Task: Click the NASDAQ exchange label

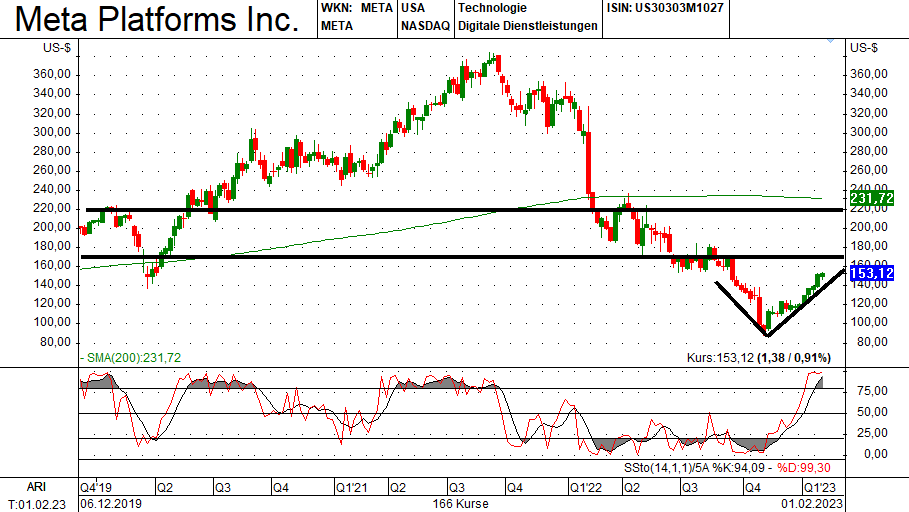Action: (425, 26)
